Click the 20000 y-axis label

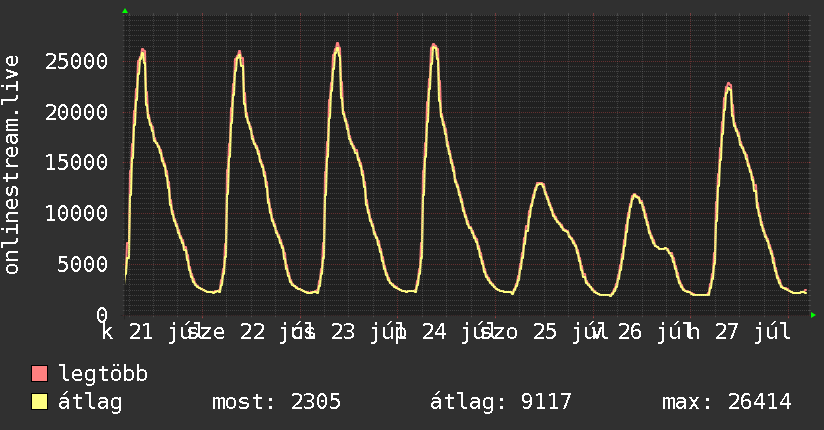pos(76,112)
